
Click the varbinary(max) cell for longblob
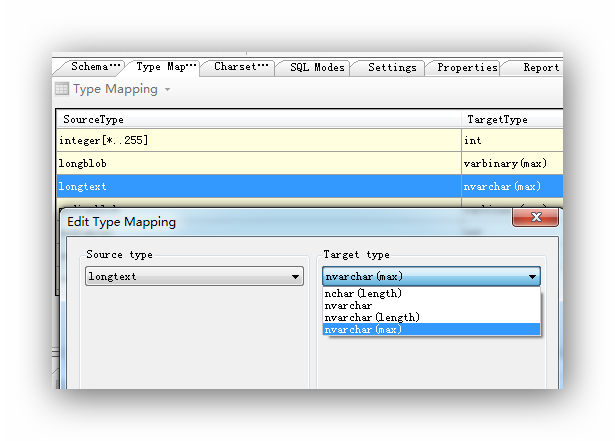[x=513, y=163]
